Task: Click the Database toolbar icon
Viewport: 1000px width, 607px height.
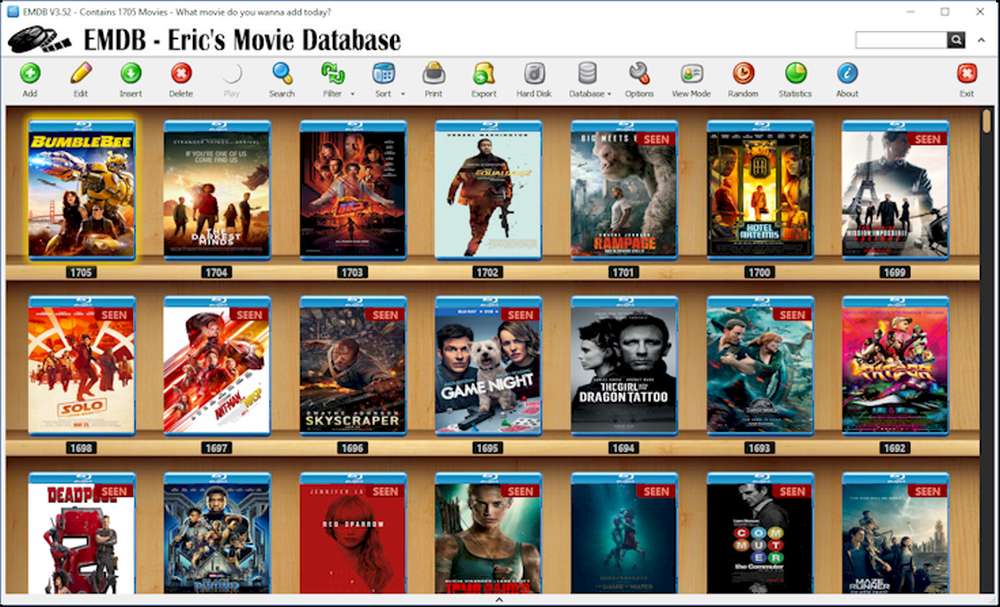Action: tap(587, 73)
